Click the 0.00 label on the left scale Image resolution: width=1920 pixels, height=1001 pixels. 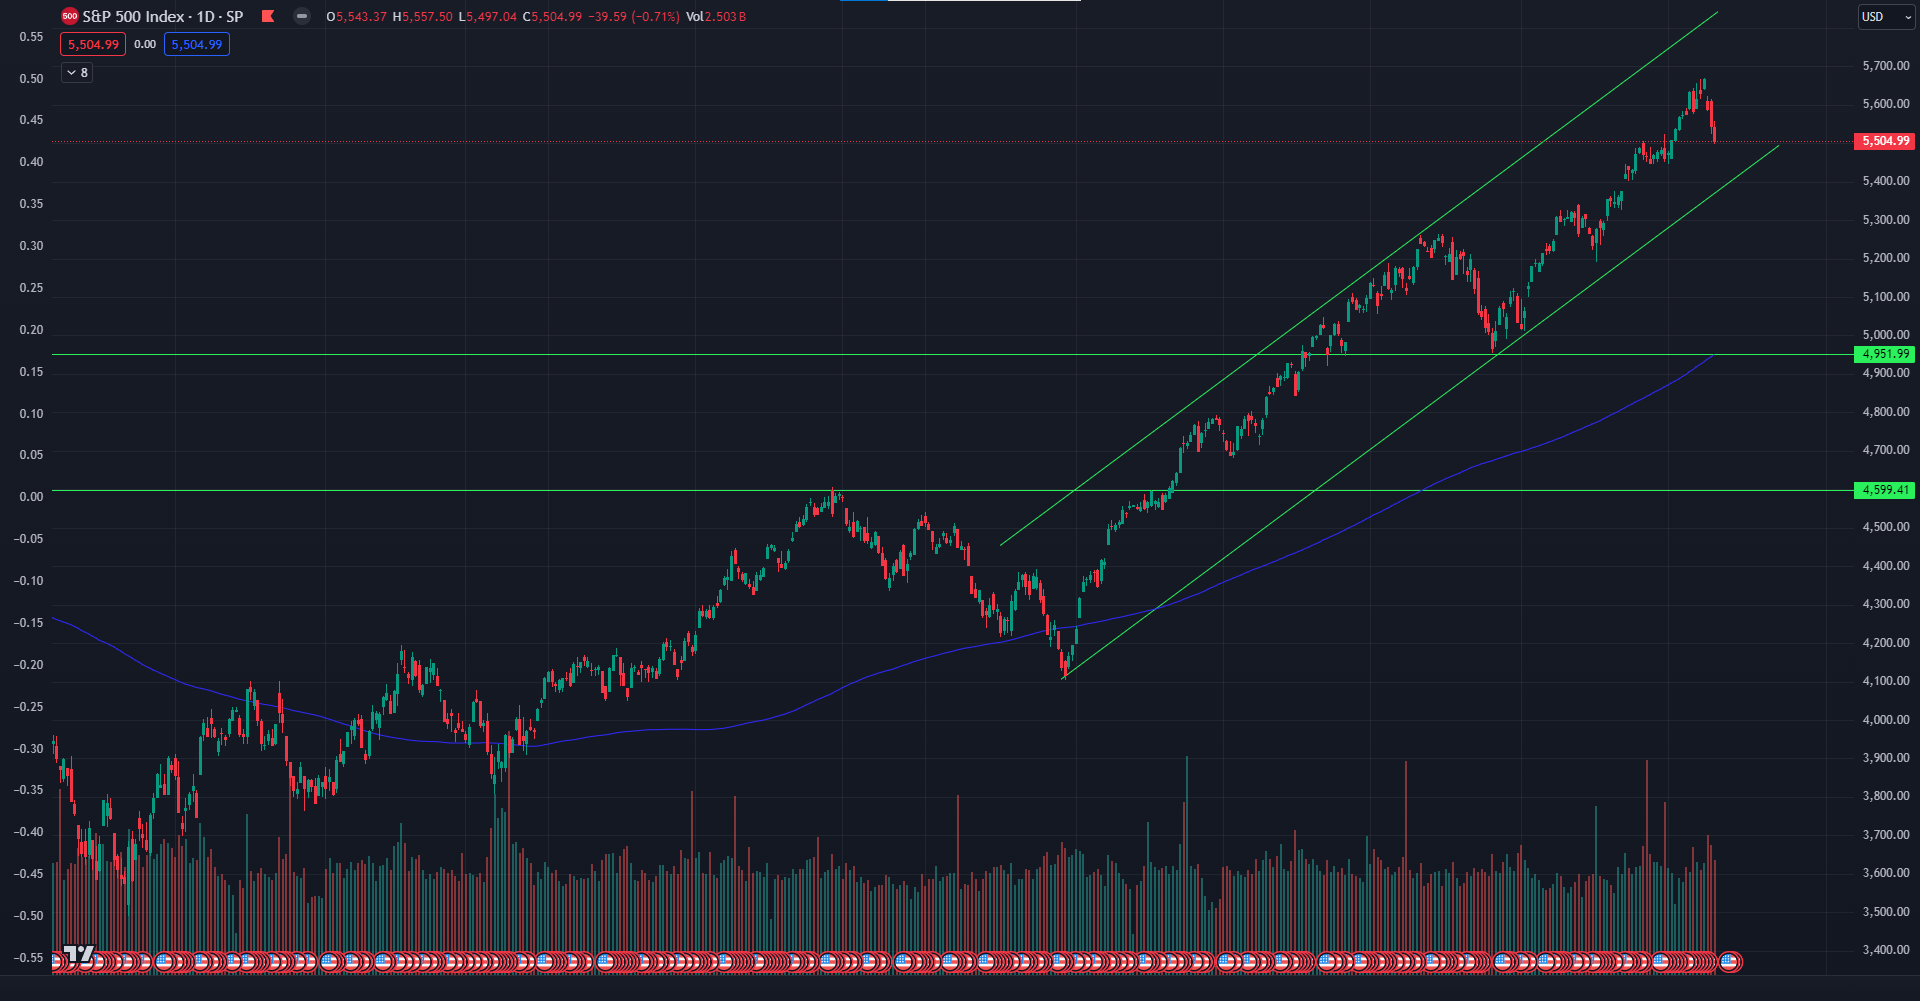(x=32, y=496)
